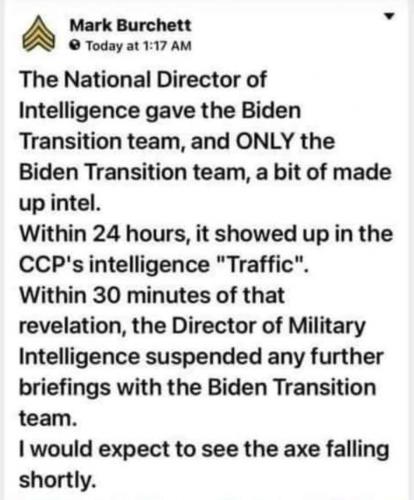Click the line 'briefings with the Biden Transition'
The width and height of the screenshot is (414, 500).
[198, 388]
